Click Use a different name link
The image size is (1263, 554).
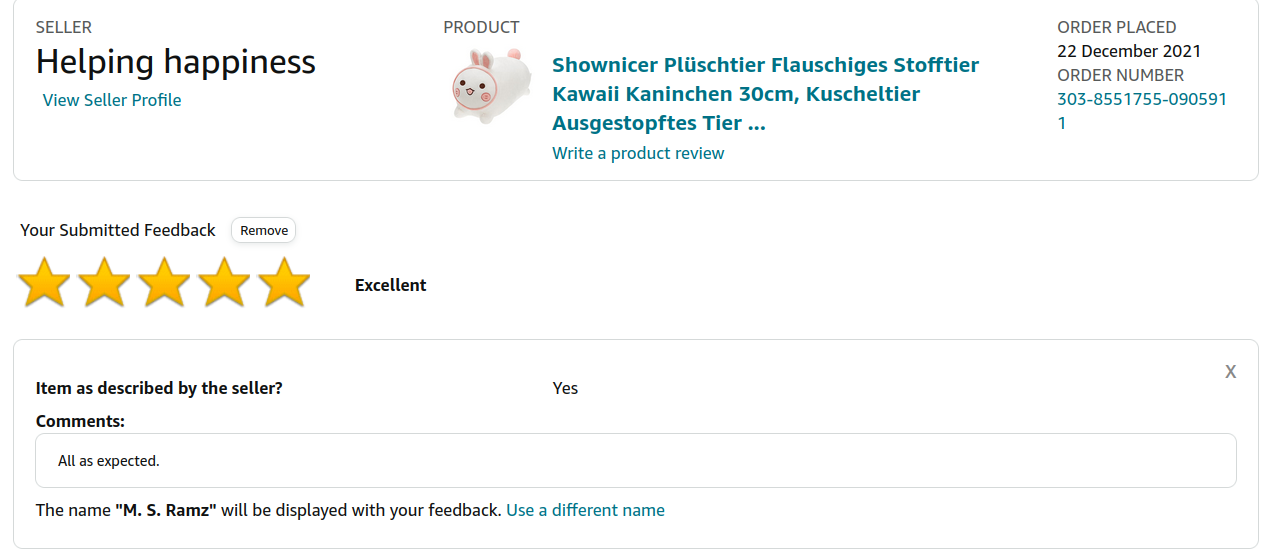pyautogui.click(x=585, y=510)
